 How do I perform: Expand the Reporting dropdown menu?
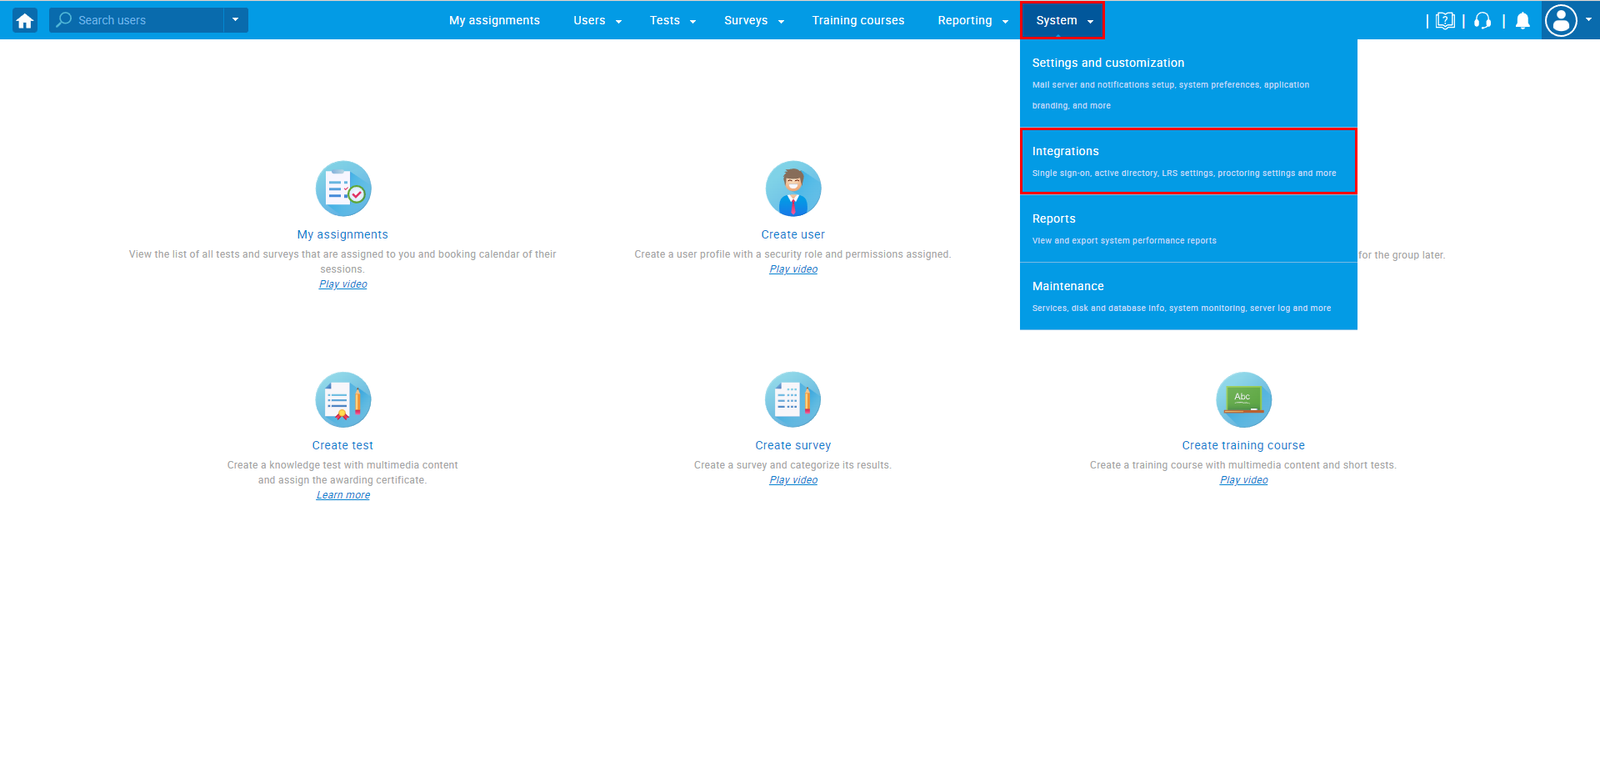(x=972, y=20)
